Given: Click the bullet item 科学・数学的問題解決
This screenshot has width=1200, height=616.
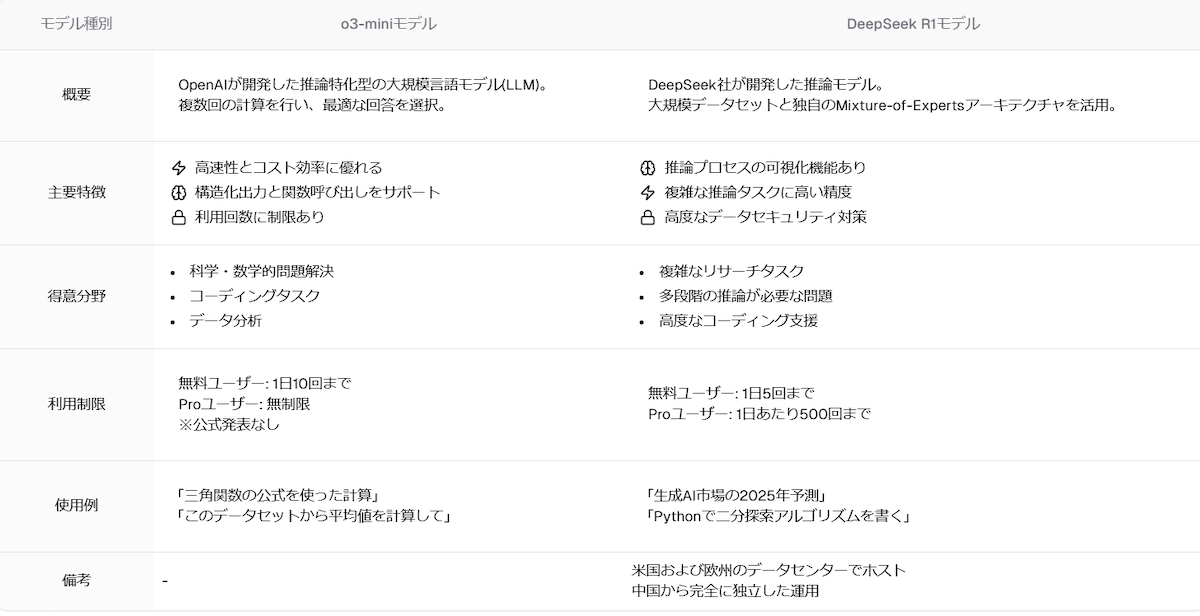Looking at the screenshot, I should pos(261,272).
